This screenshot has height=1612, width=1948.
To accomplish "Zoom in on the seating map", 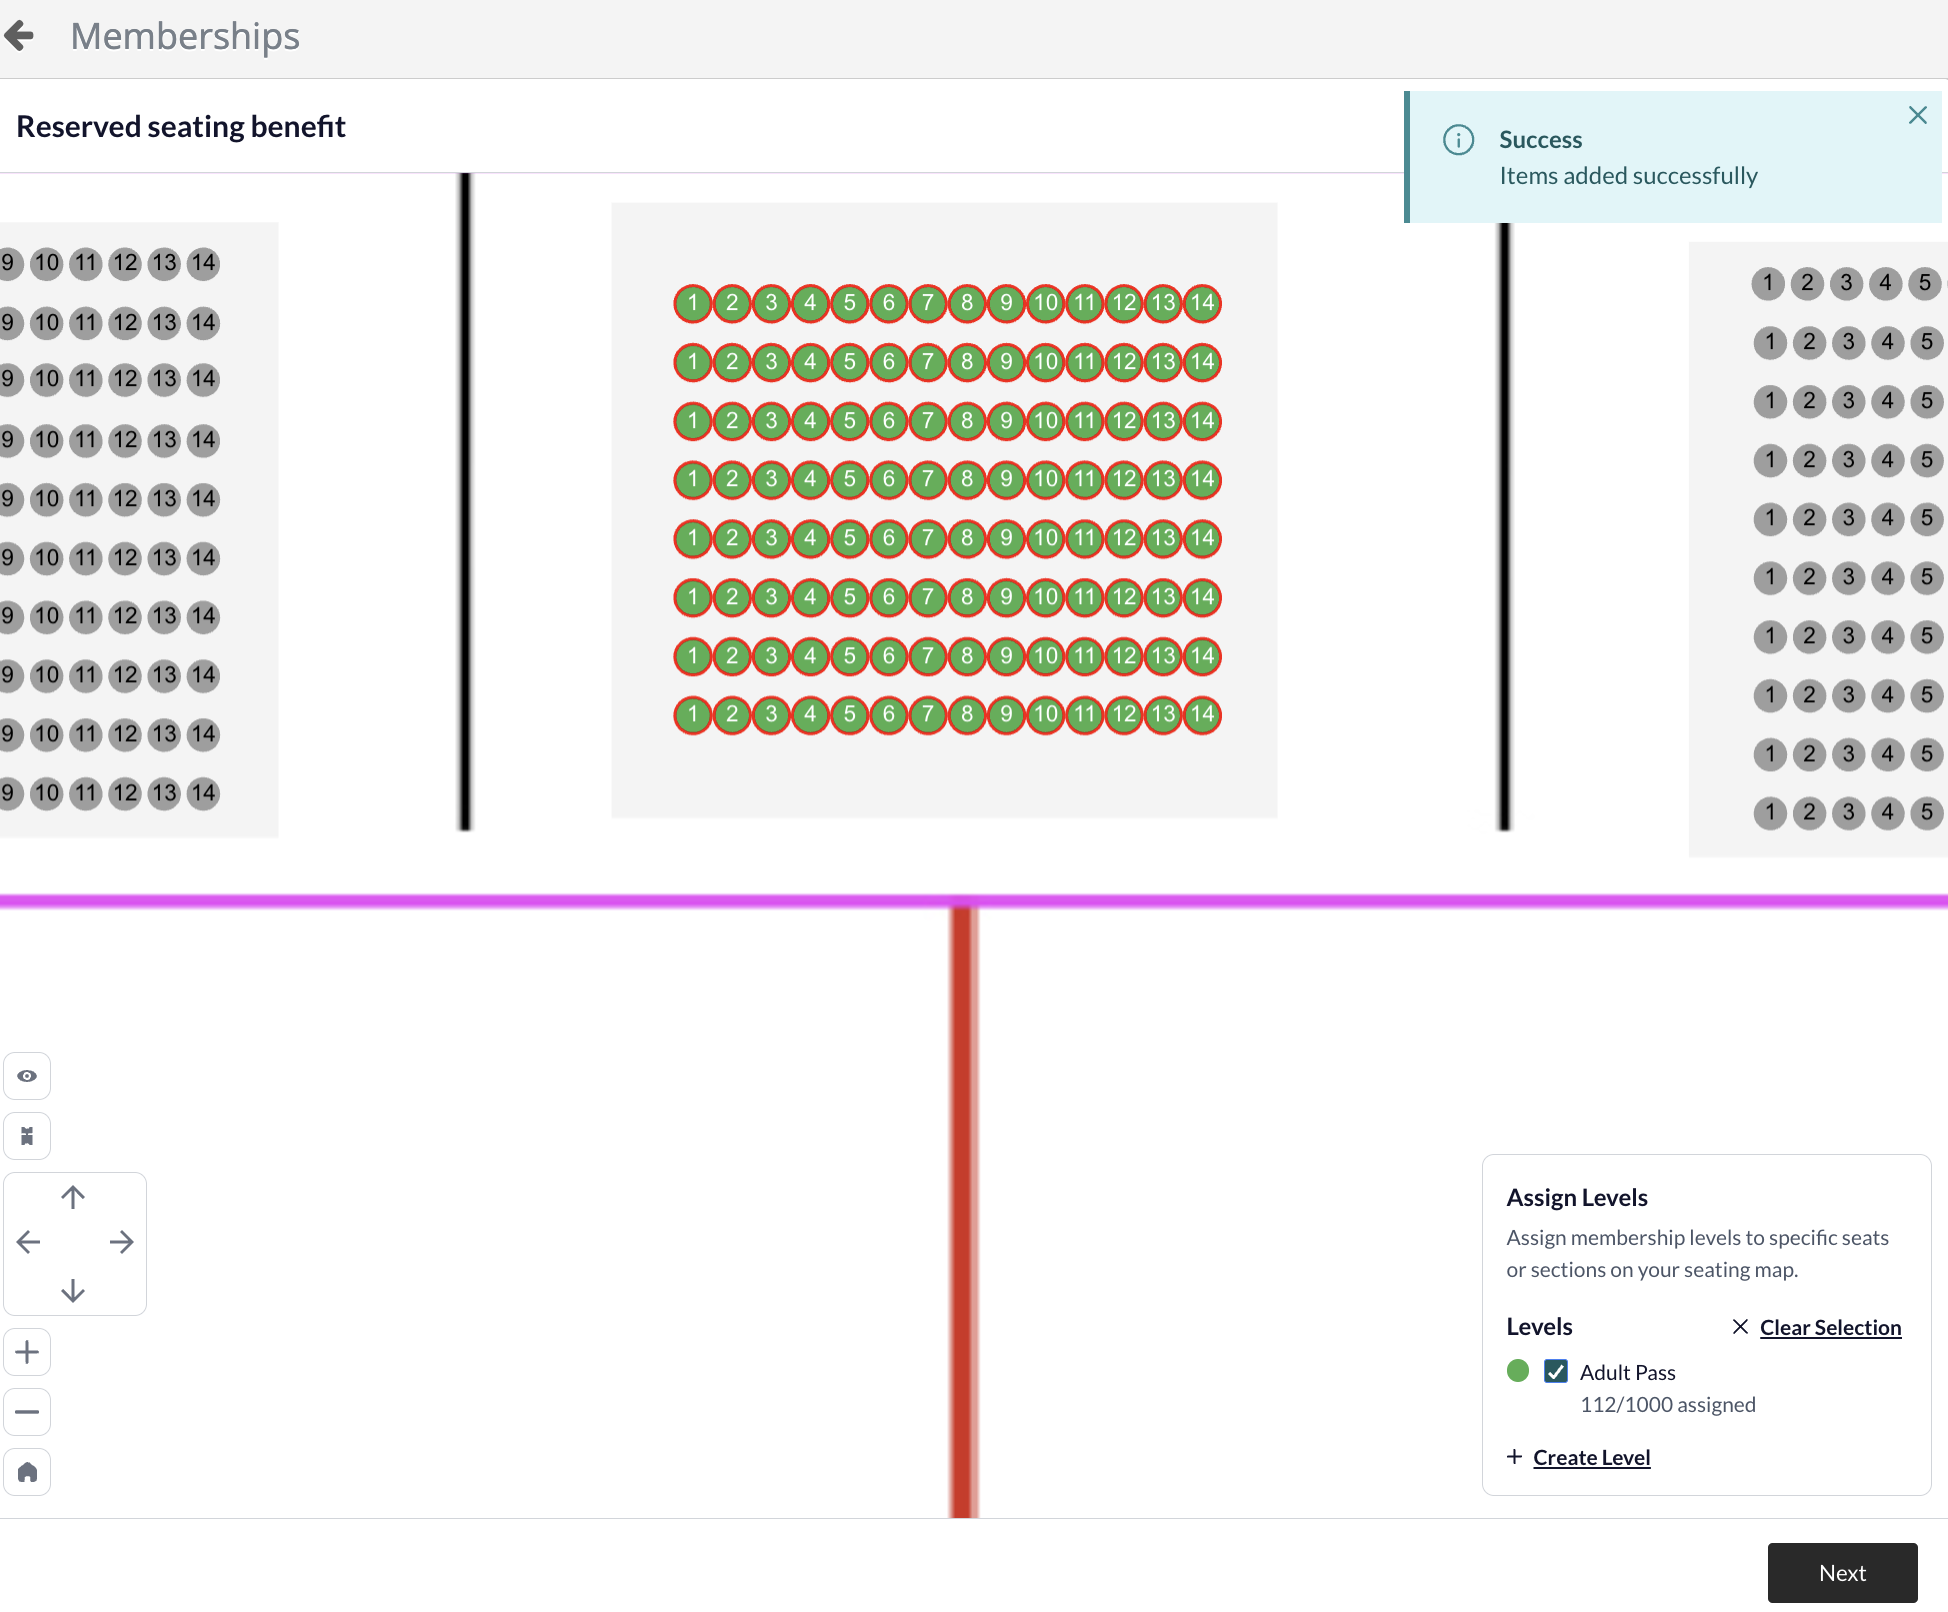I will click(x=27, y=1352).
